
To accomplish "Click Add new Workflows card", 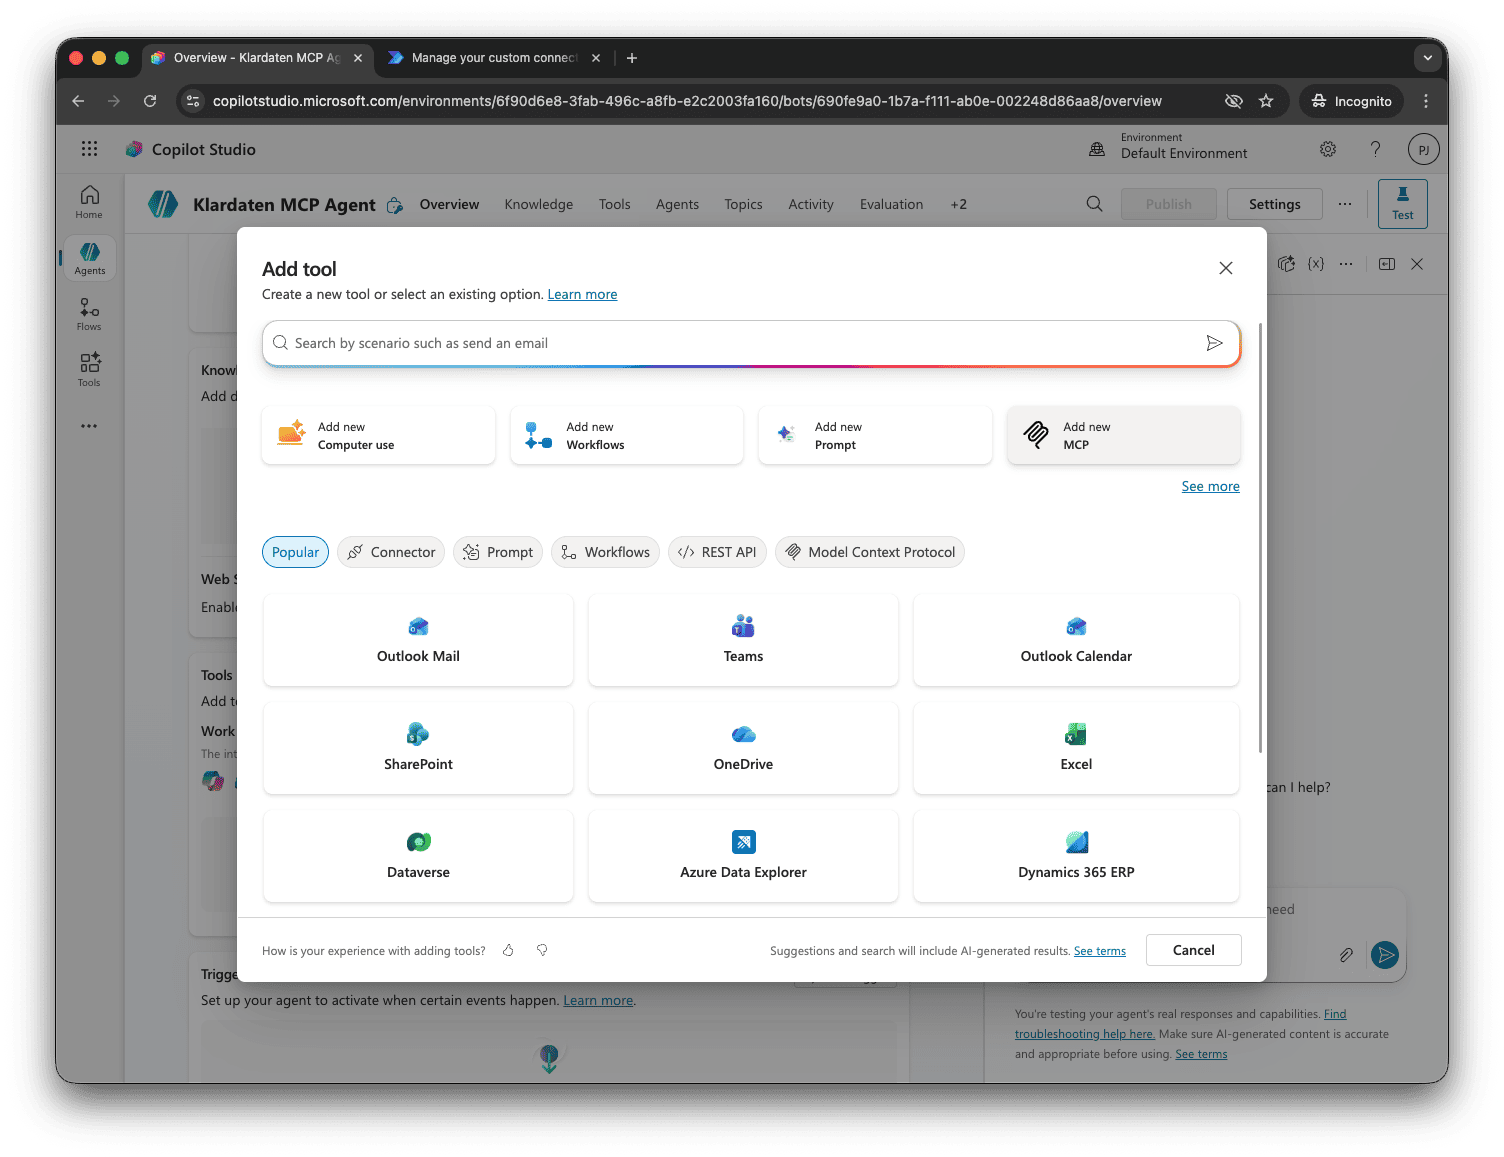I will point(627,435).
